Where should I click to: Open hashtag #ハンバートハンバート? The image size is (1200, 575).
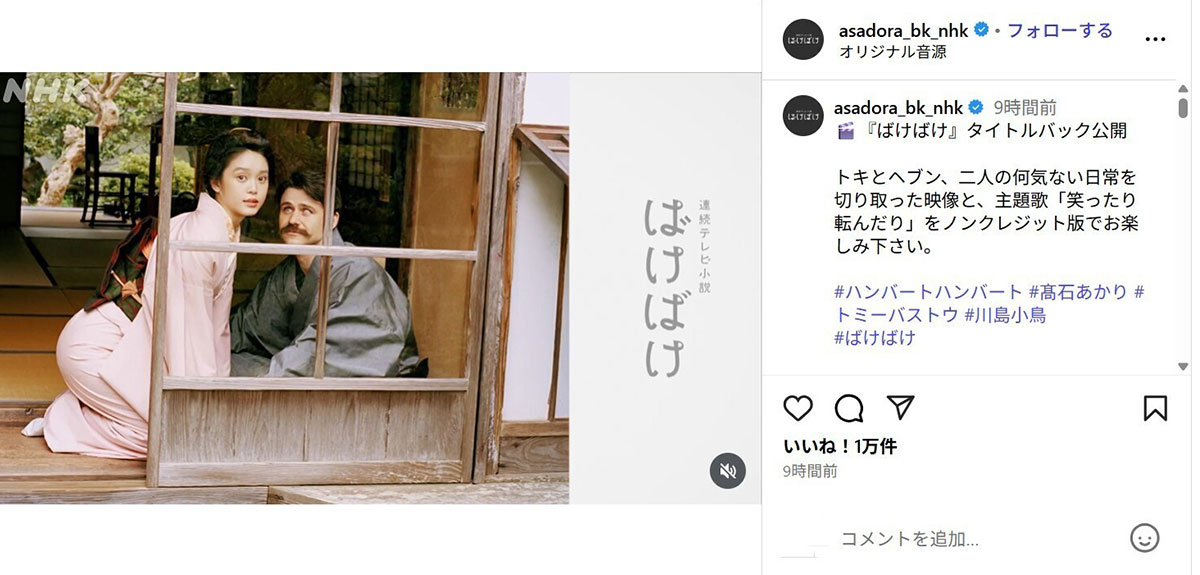point(929,292)
